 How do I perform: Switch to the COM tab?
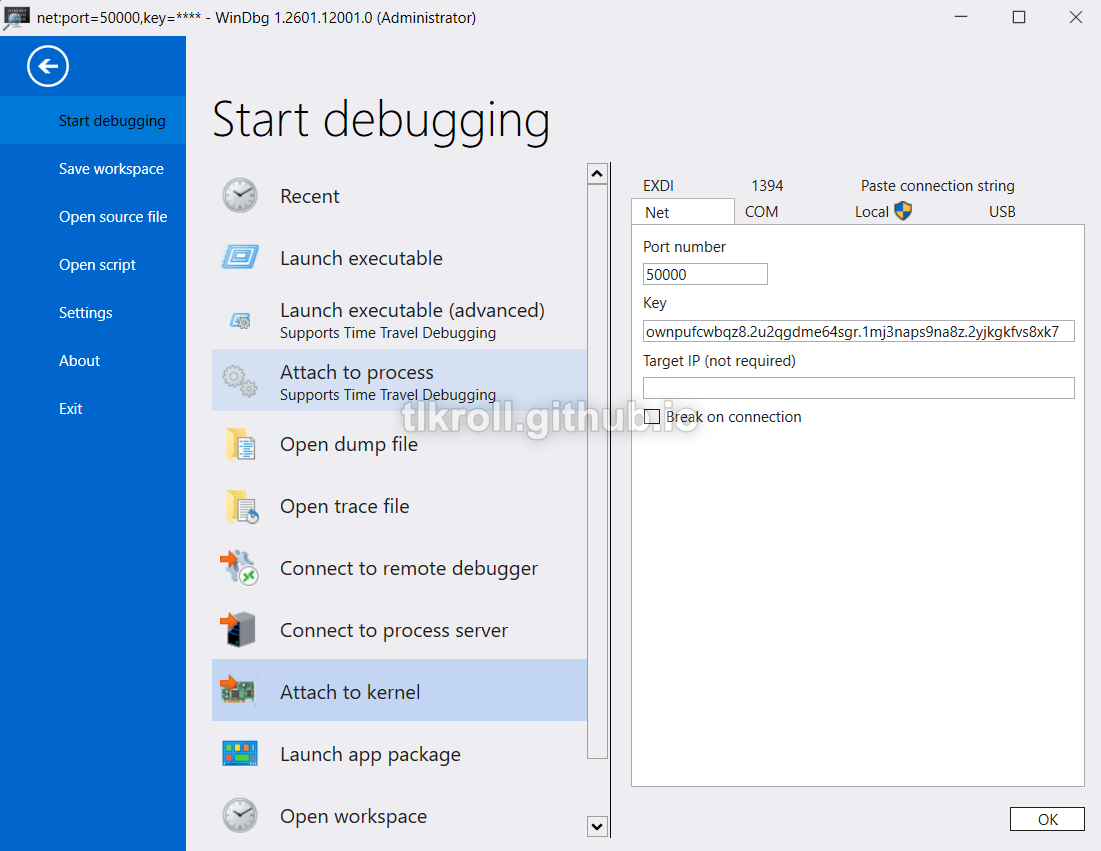coord(761,212)
